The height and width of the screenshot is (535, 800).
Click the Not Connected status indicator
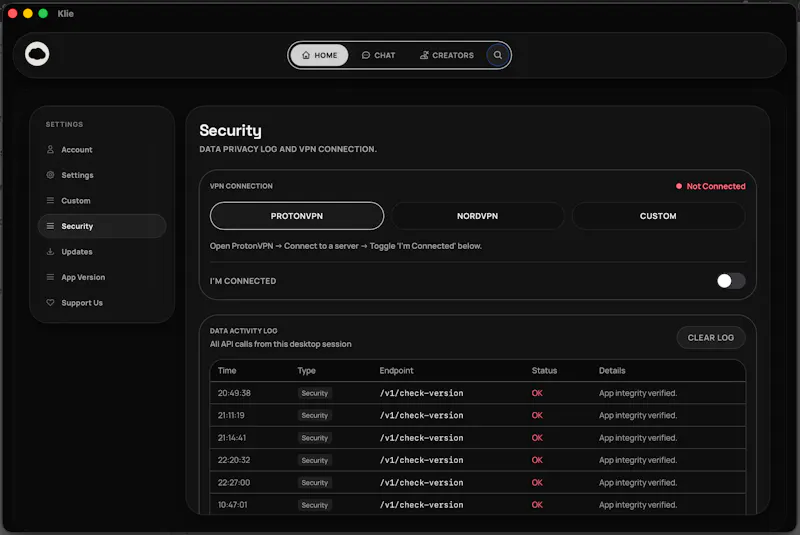710,186
